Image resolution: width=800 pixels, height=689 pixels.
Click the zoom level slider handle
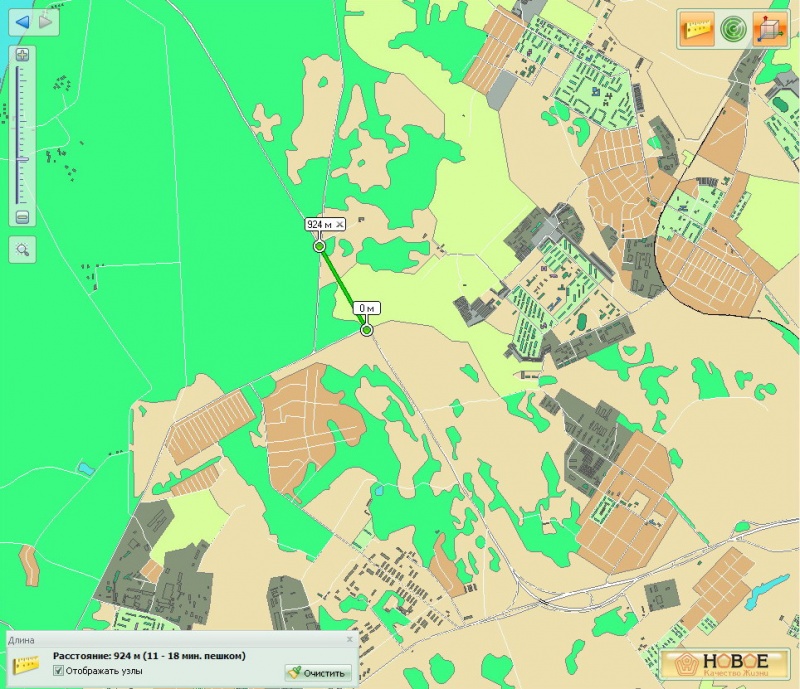[22, 158]
